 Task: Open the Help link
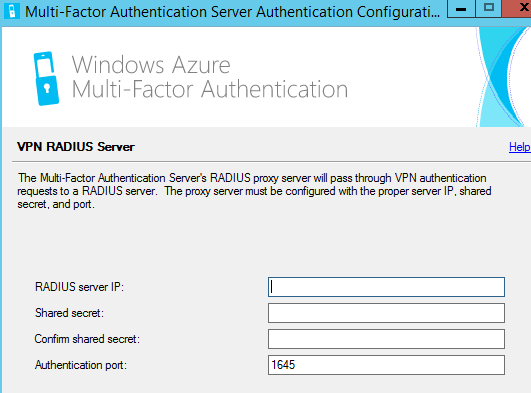520,147
